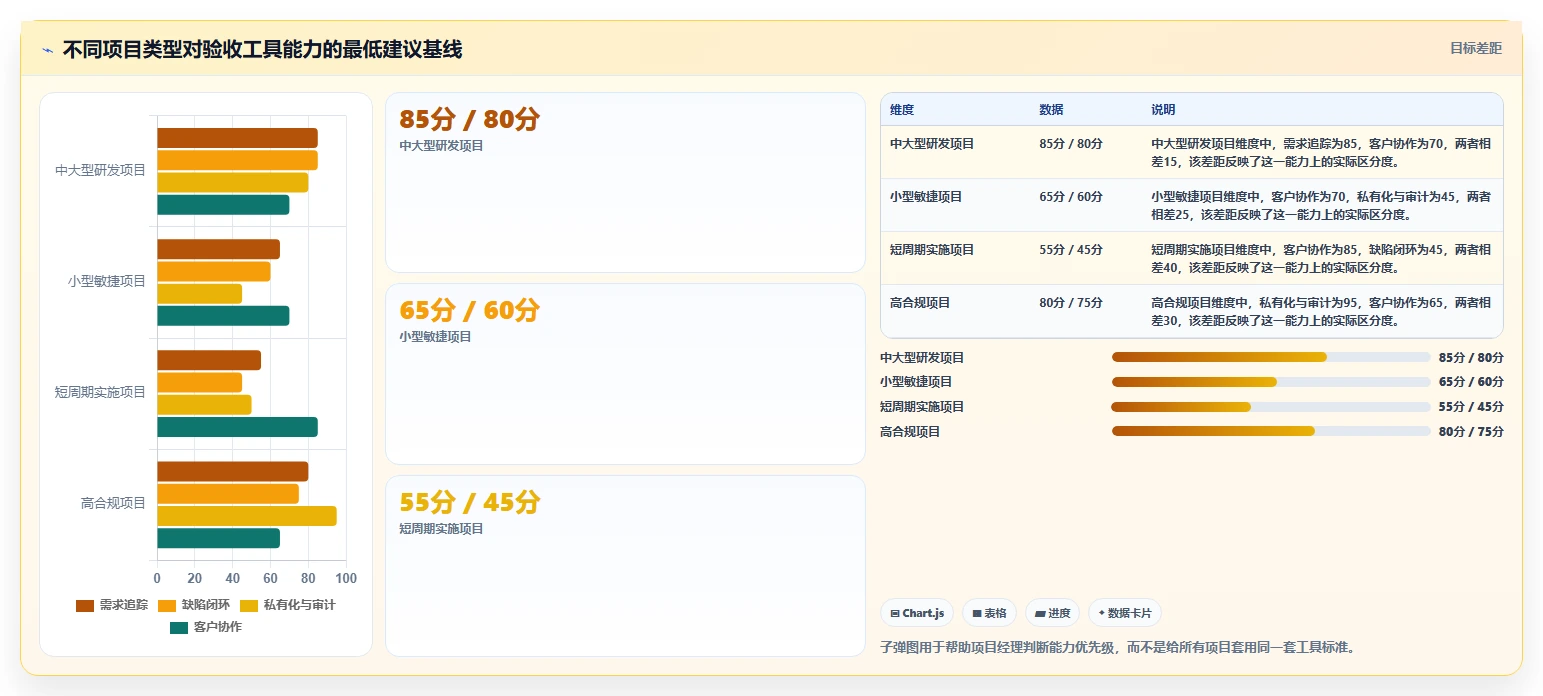The width and height of the screenshot is (1543, 696).
Task: Open the 55分 / 45分 data card
Action: (625, 566)
